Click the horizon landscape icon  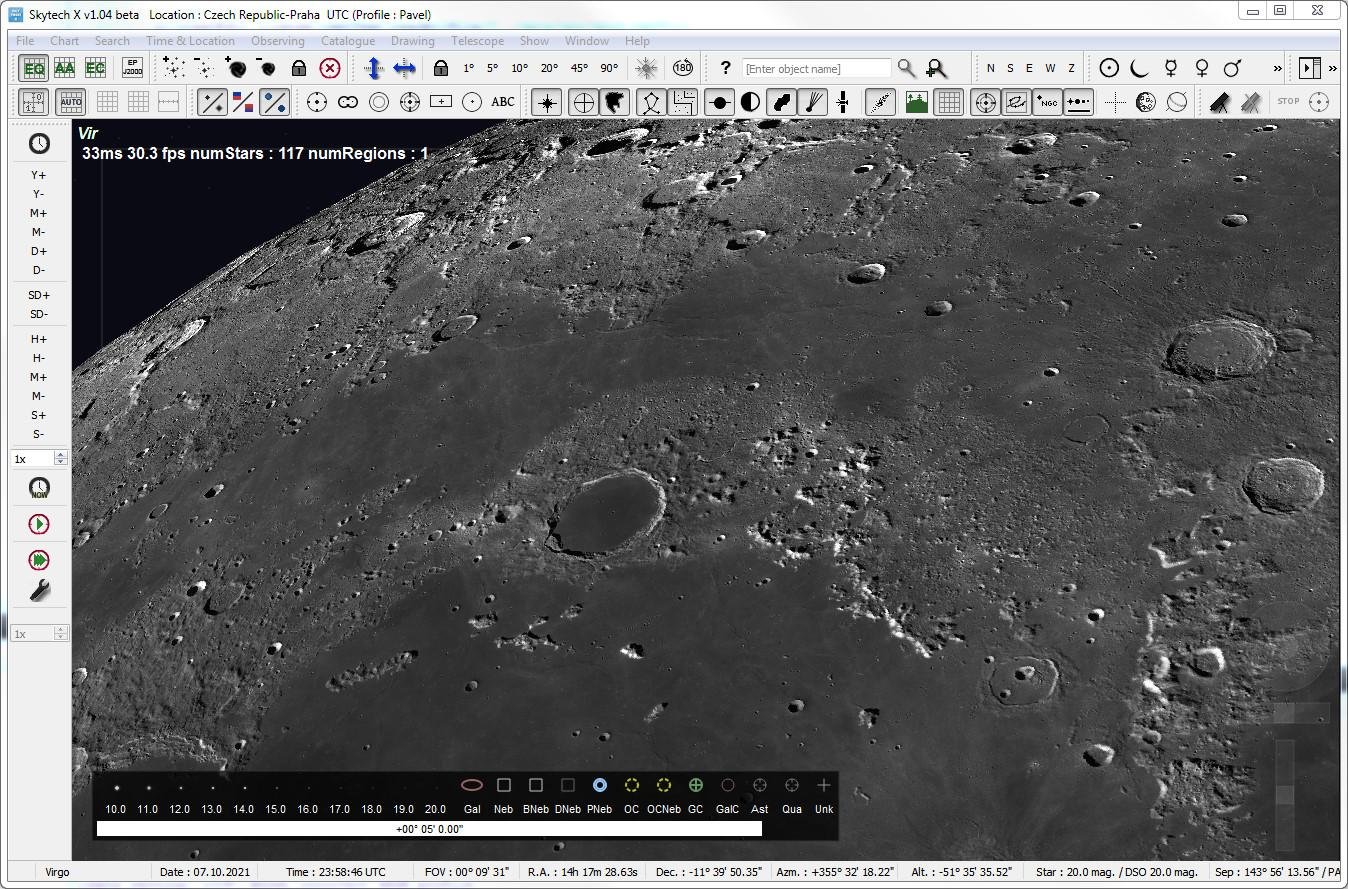click(x=916, y=102)
